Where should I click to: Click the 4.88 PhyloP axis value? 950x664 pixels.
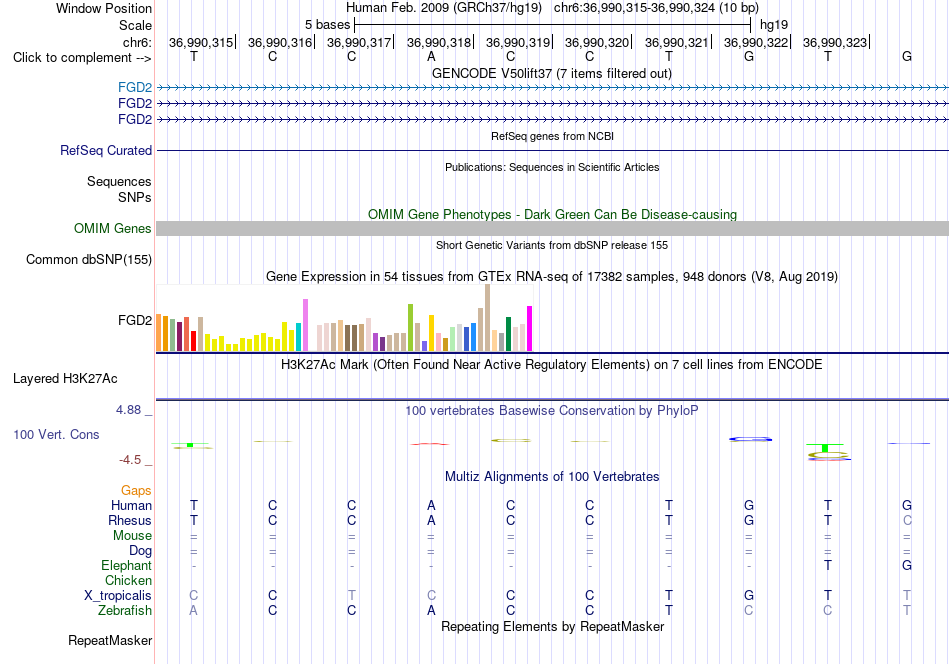point(128,410)
